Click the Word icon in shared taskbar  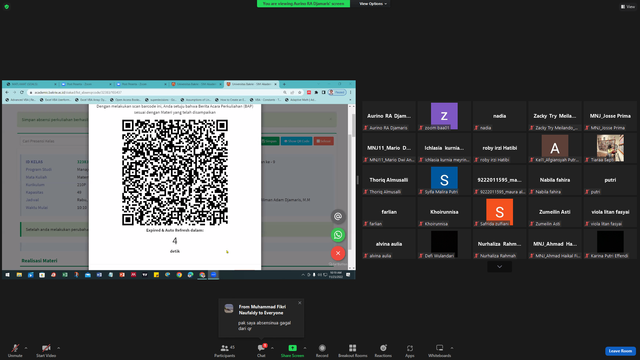(x=99, y=275)
